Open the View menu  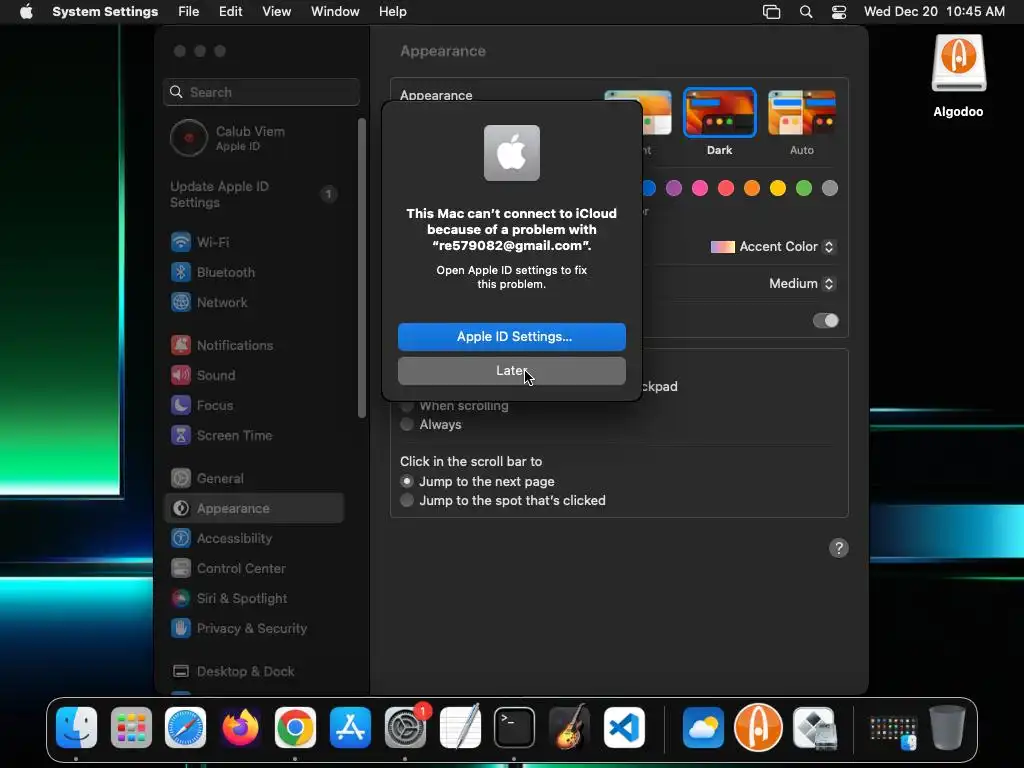point(276,12)
